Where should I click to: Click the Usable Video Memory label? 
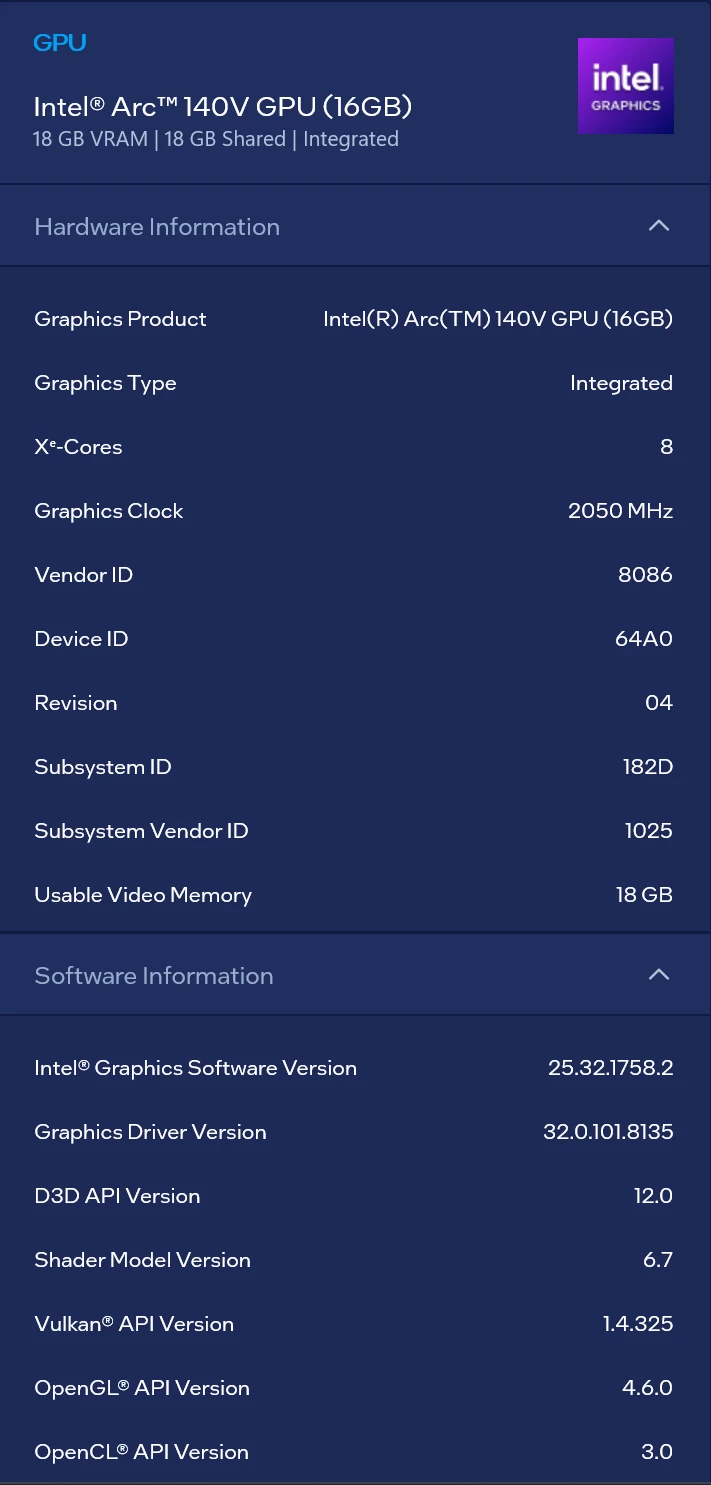click(x=143, y=895)
